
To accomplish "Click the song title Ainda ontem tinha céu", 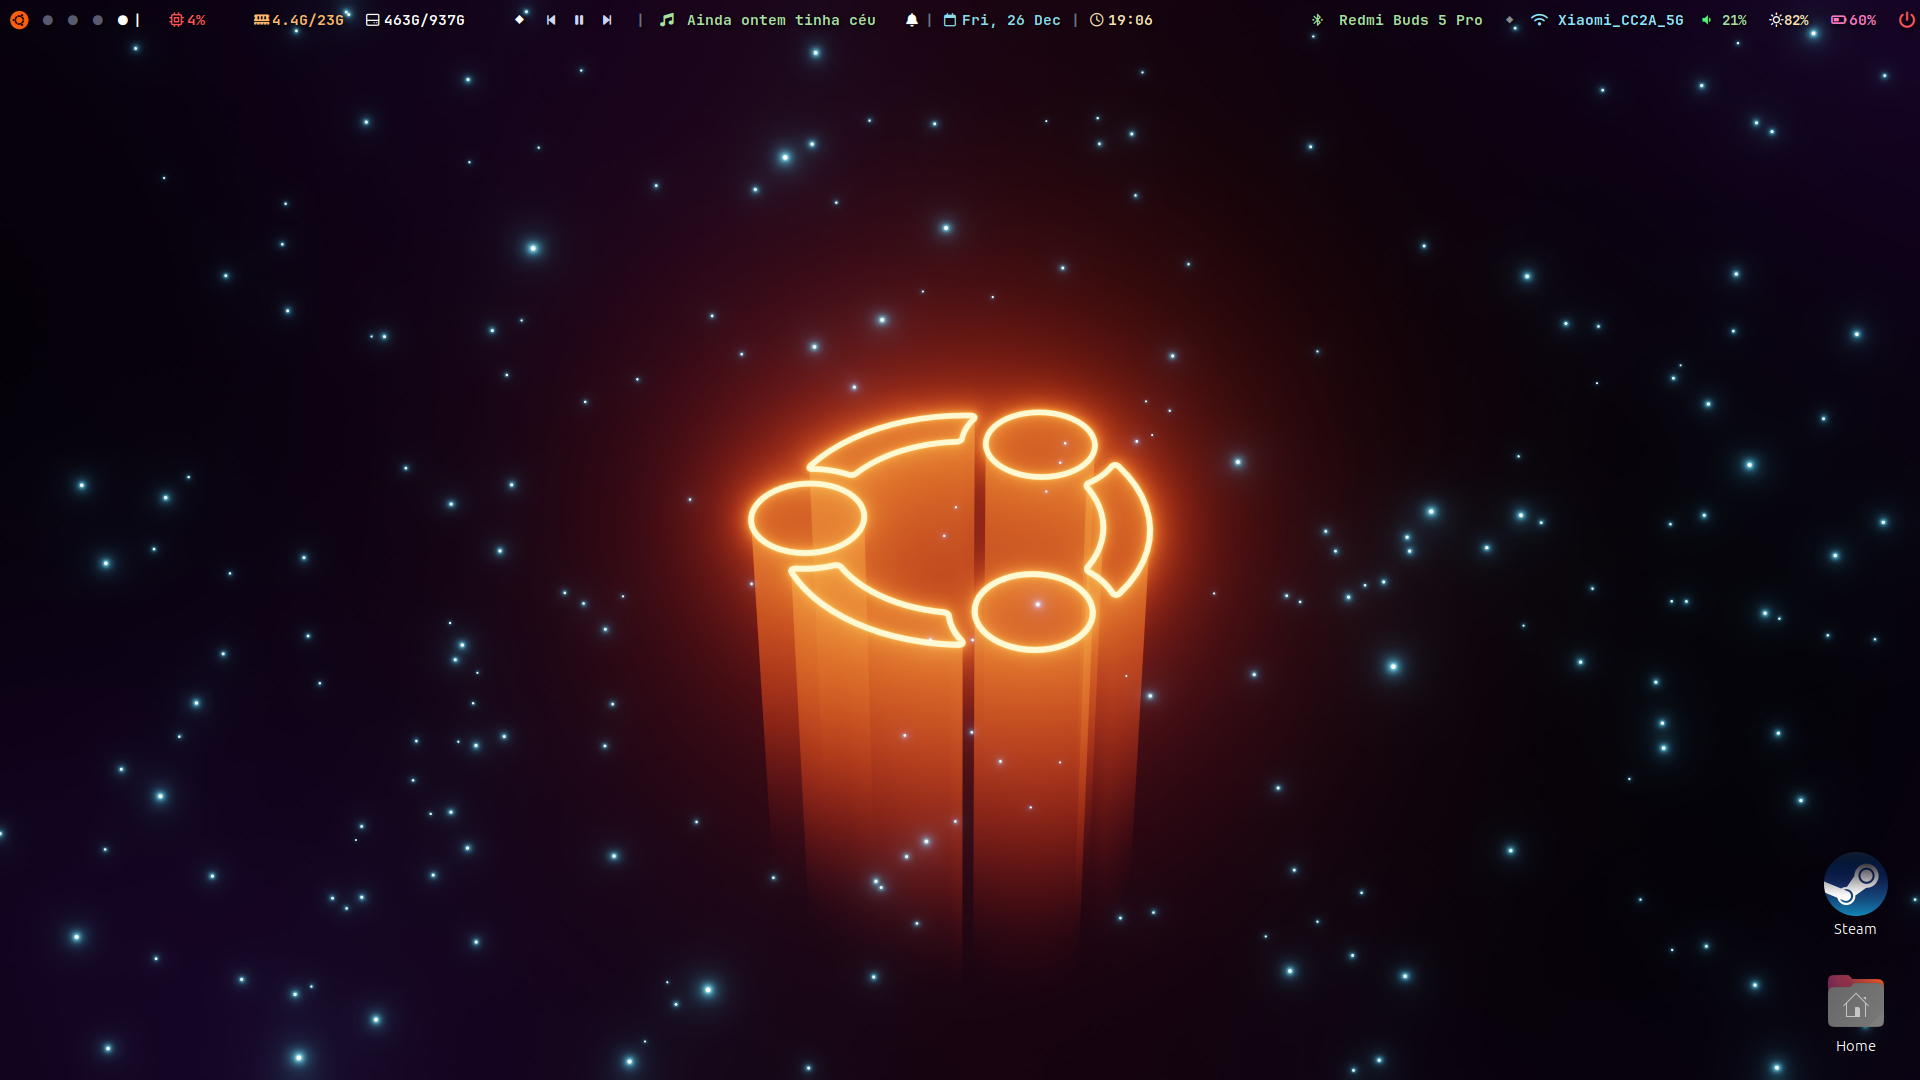I will (780, 20).
